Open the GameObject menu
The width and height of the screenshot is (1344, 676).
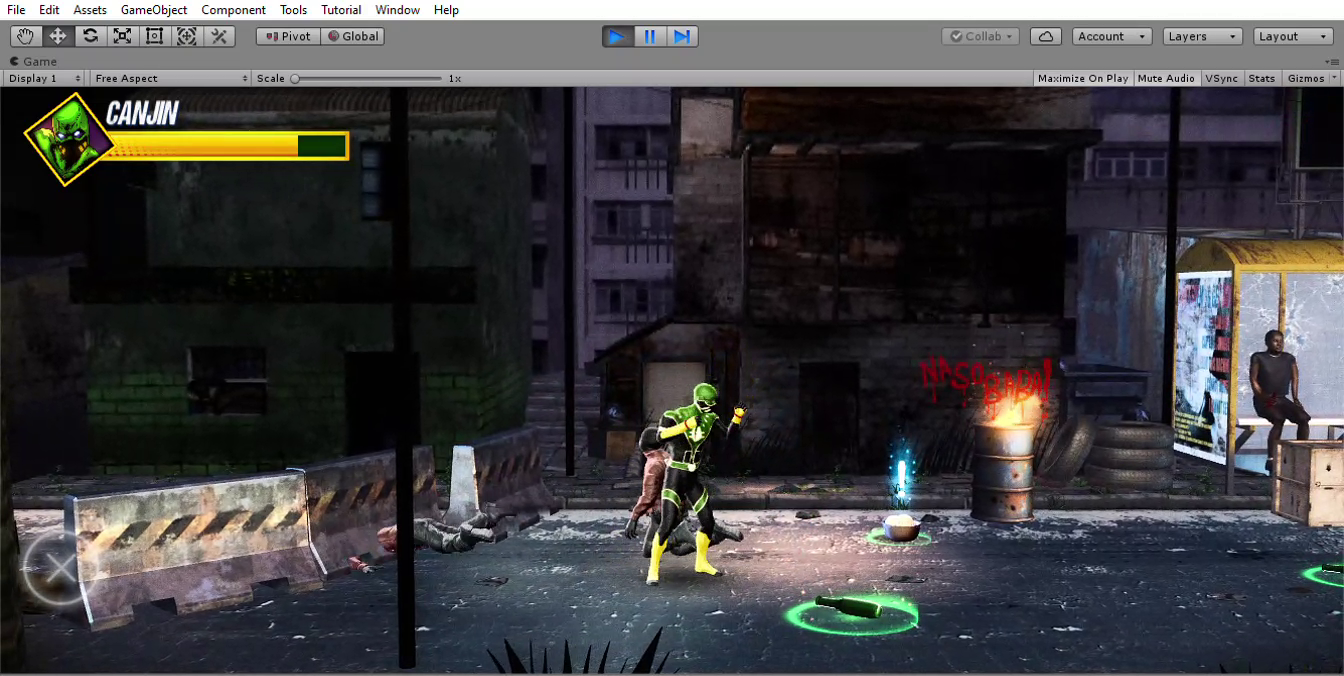(155, 10)
